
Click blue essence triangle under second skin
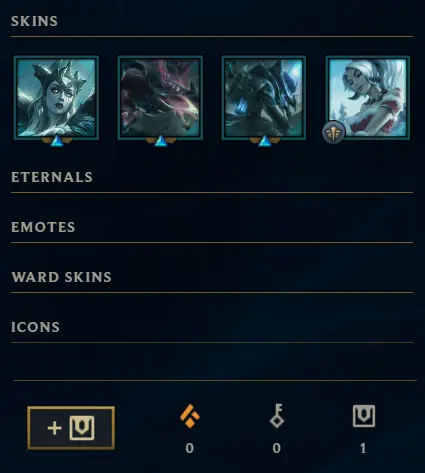pyautogui.click(x=161, y=141)
